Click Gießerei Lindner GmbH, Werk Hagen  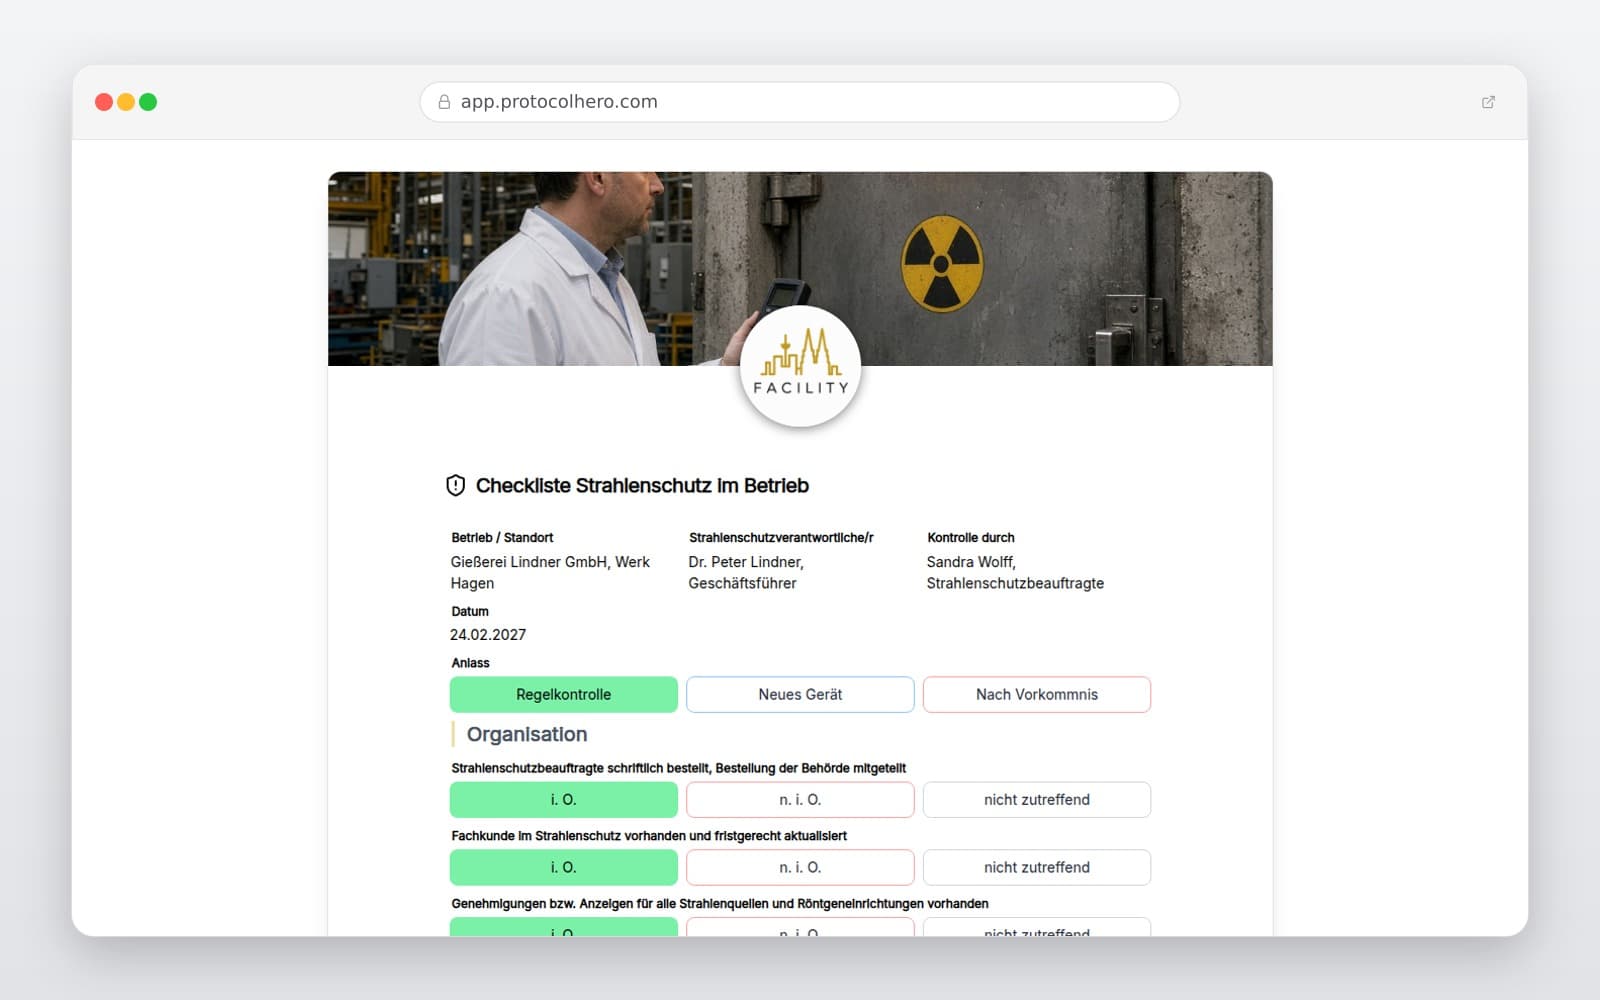pyautogui.click(x=550, y=573)
